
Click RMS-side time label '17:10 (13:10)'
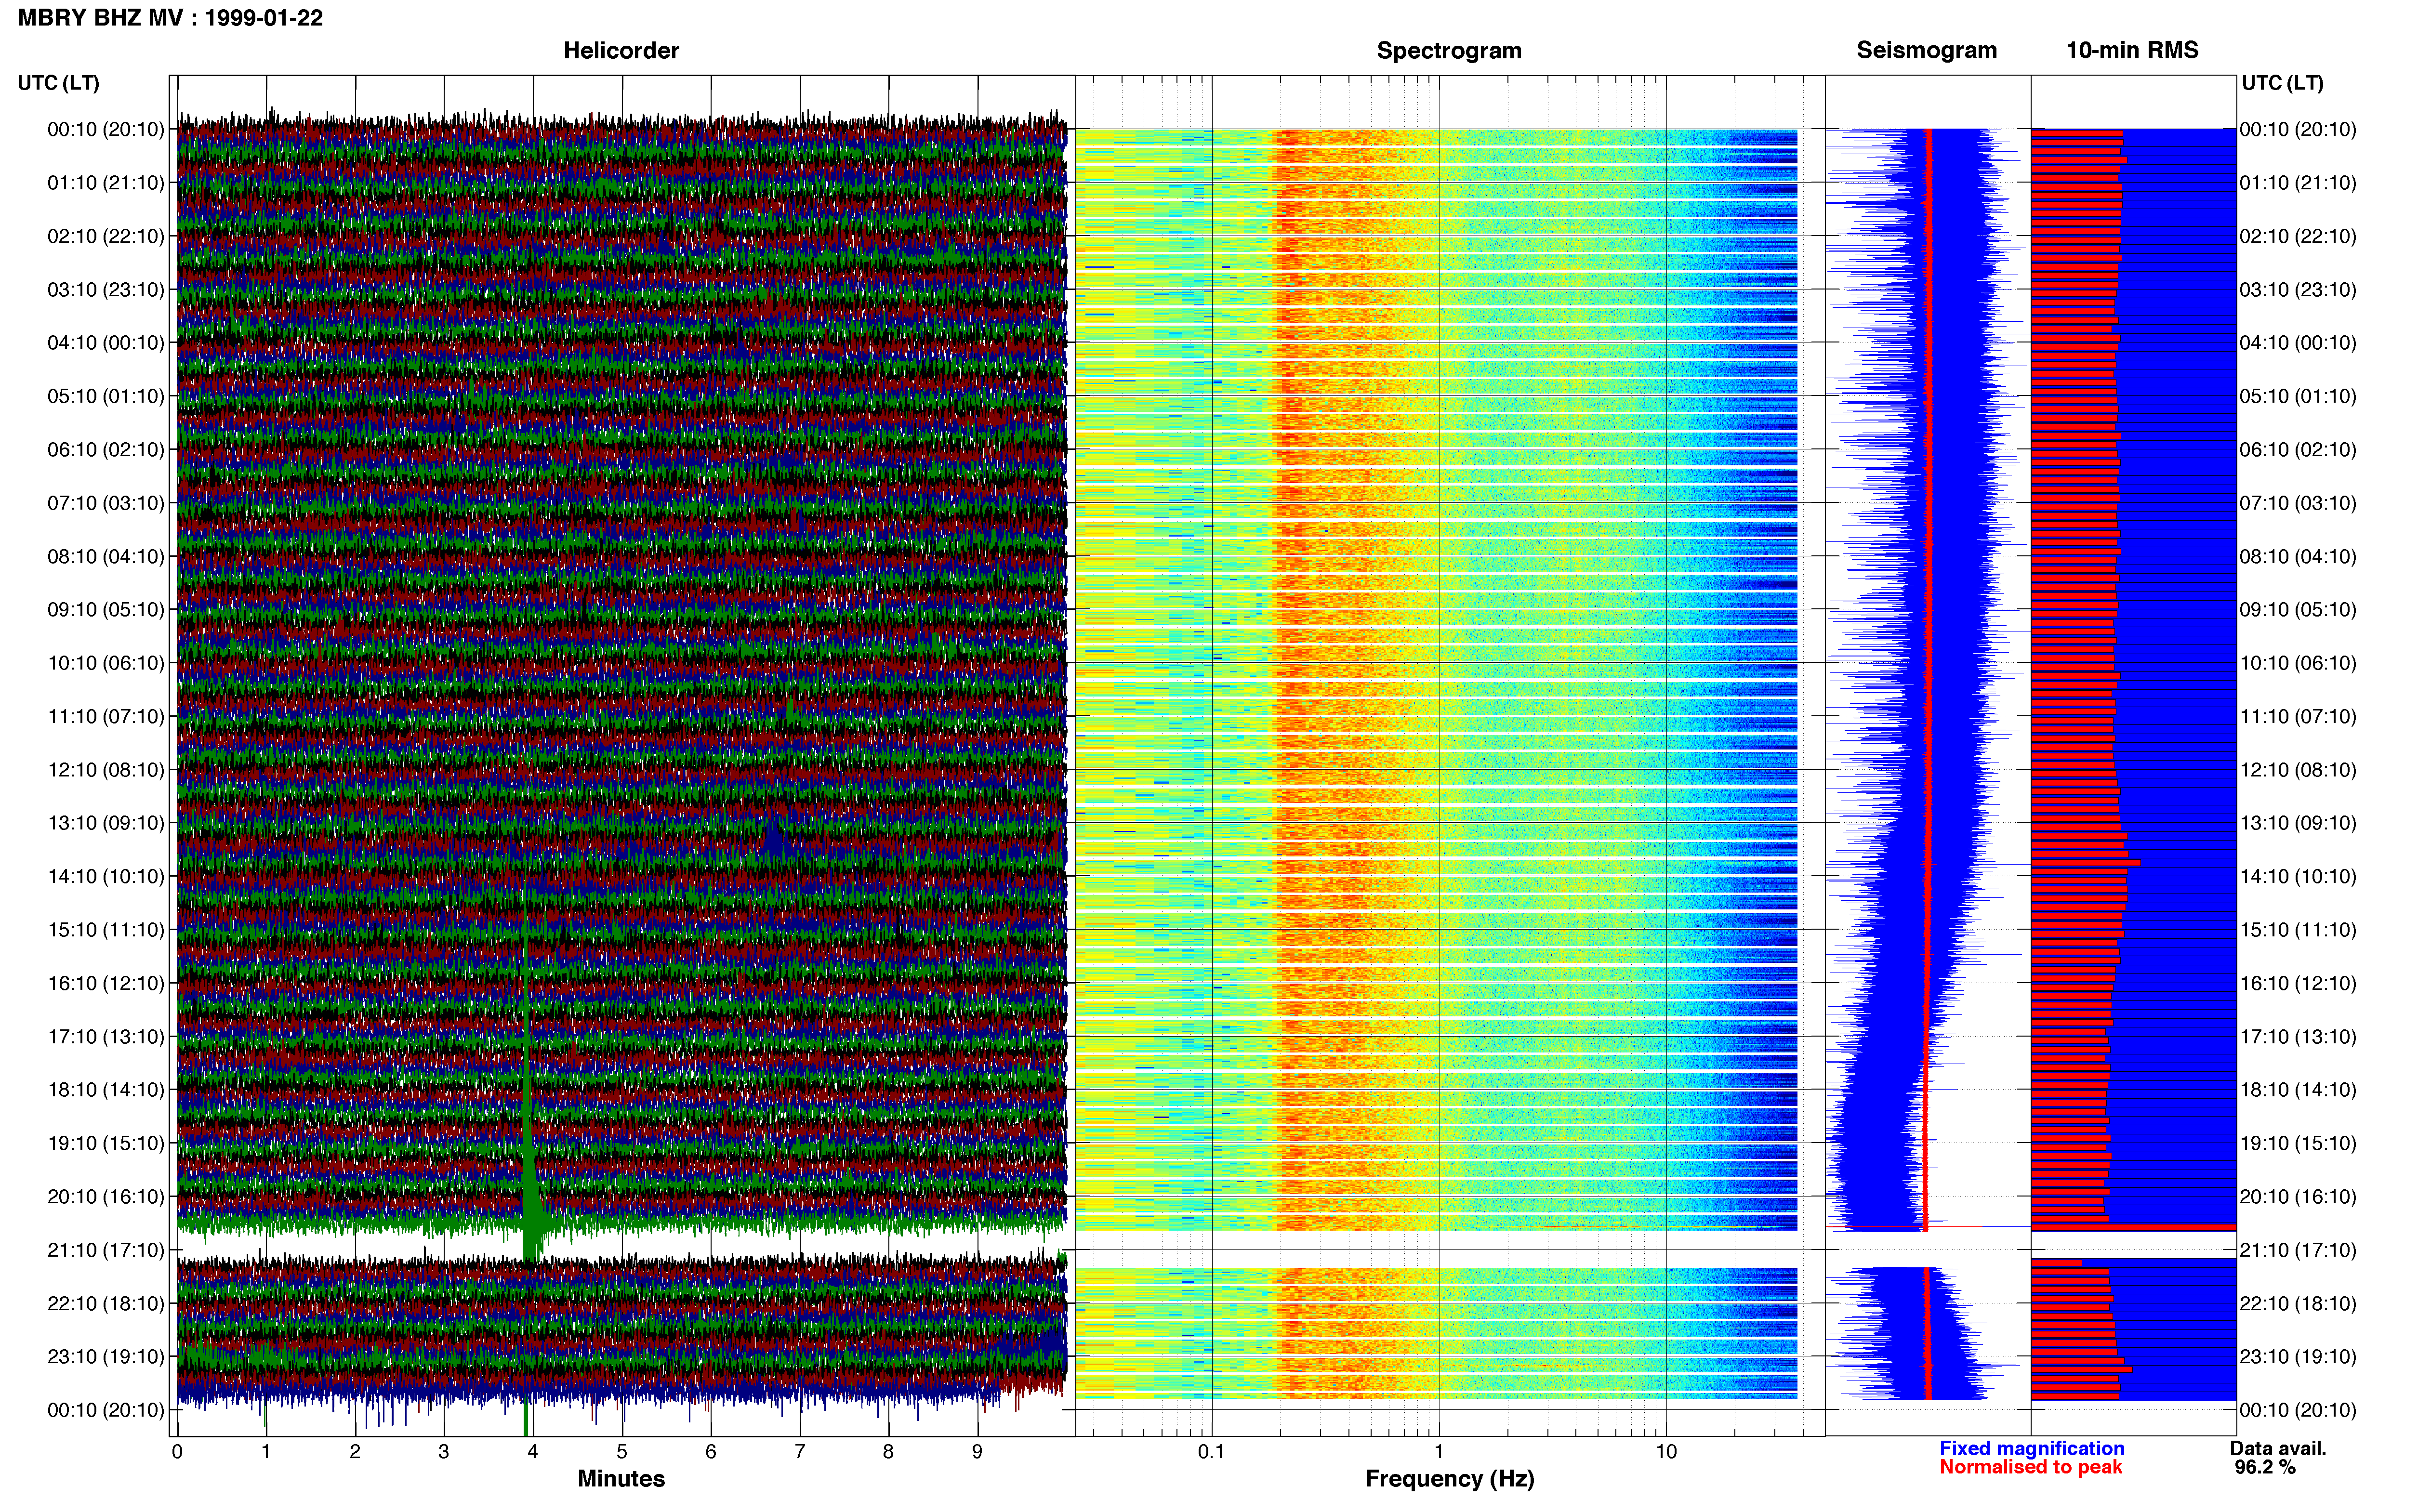pos(2298,1037)
